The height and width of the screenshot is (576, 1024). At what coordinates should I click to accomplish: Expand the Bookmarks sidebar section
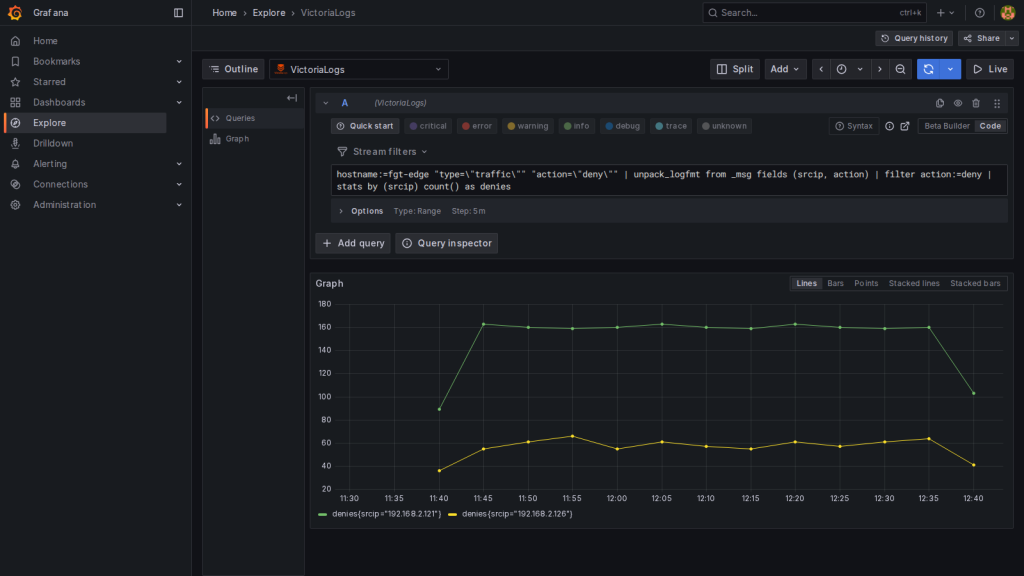[179, 61]
